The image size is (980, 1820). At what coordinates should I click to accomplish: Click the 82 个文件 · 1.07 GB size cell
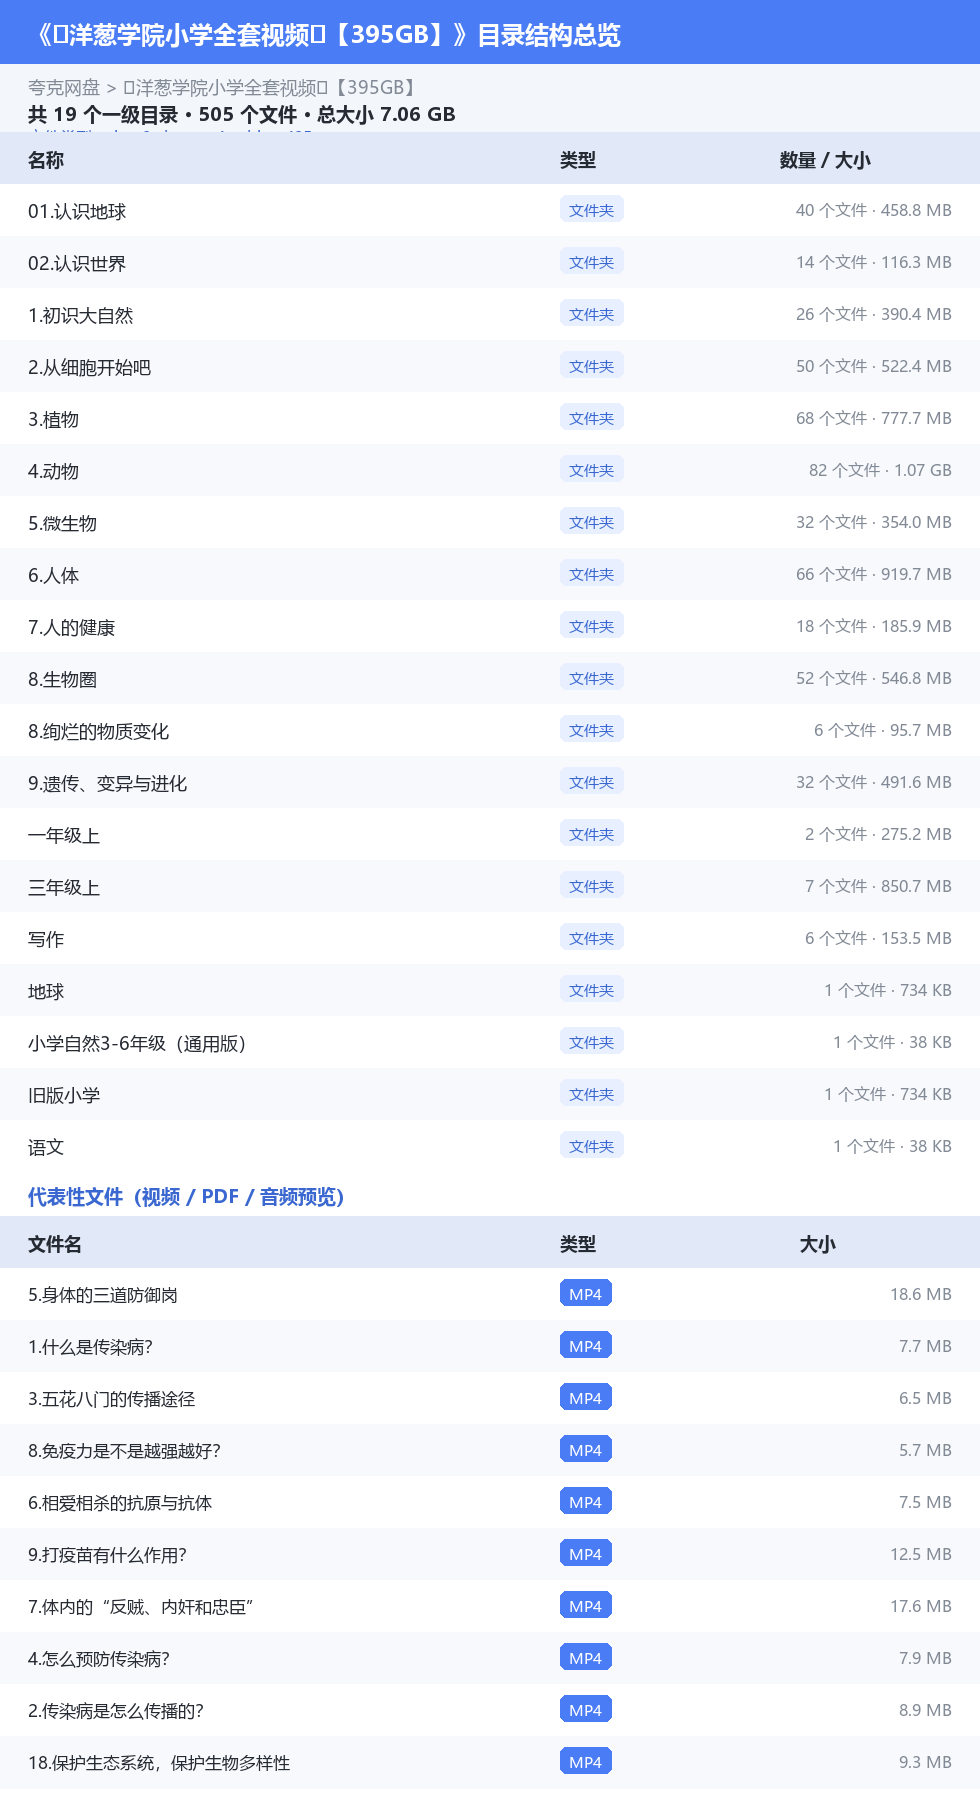point(880,470)
